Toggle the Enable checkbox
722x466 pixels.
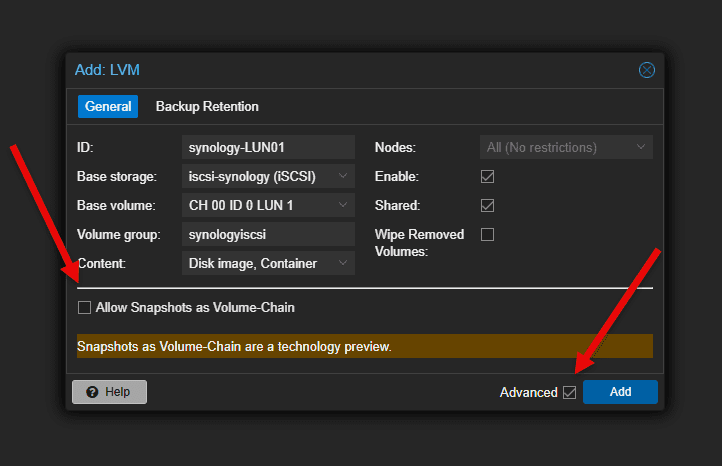click(x=487, y=176)
